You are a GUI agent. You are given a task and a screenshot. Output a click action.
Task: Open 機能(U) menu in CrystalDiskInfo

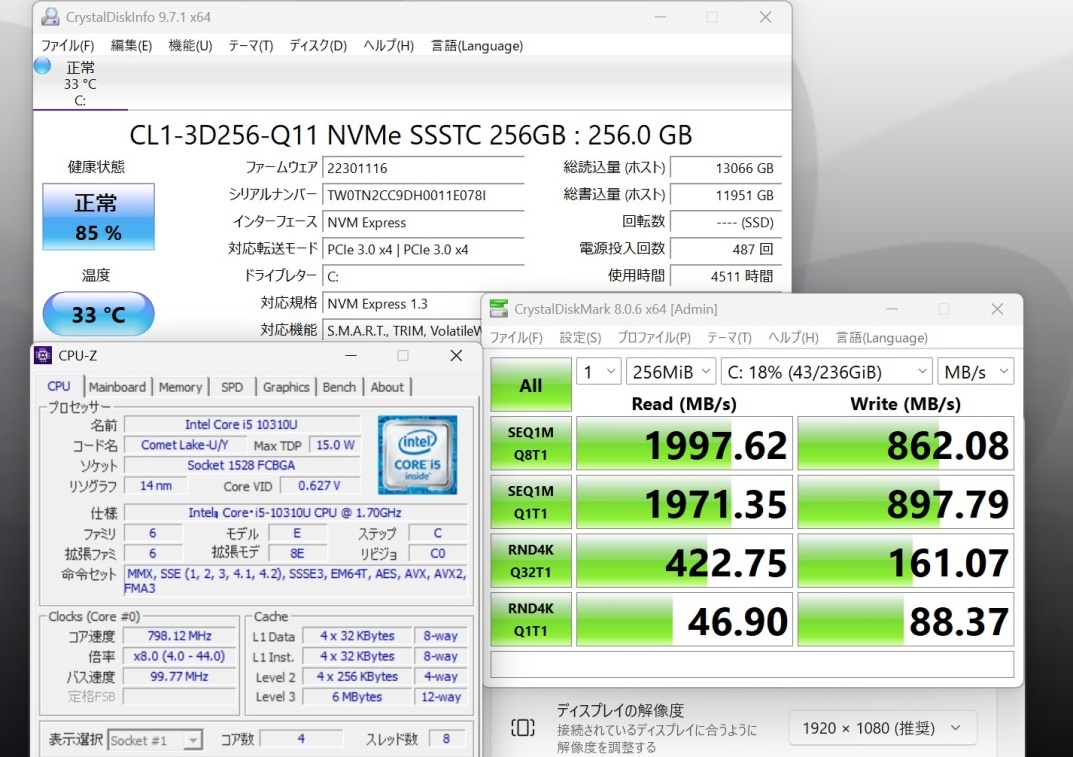pyautogui.click(x=190, y=46)
